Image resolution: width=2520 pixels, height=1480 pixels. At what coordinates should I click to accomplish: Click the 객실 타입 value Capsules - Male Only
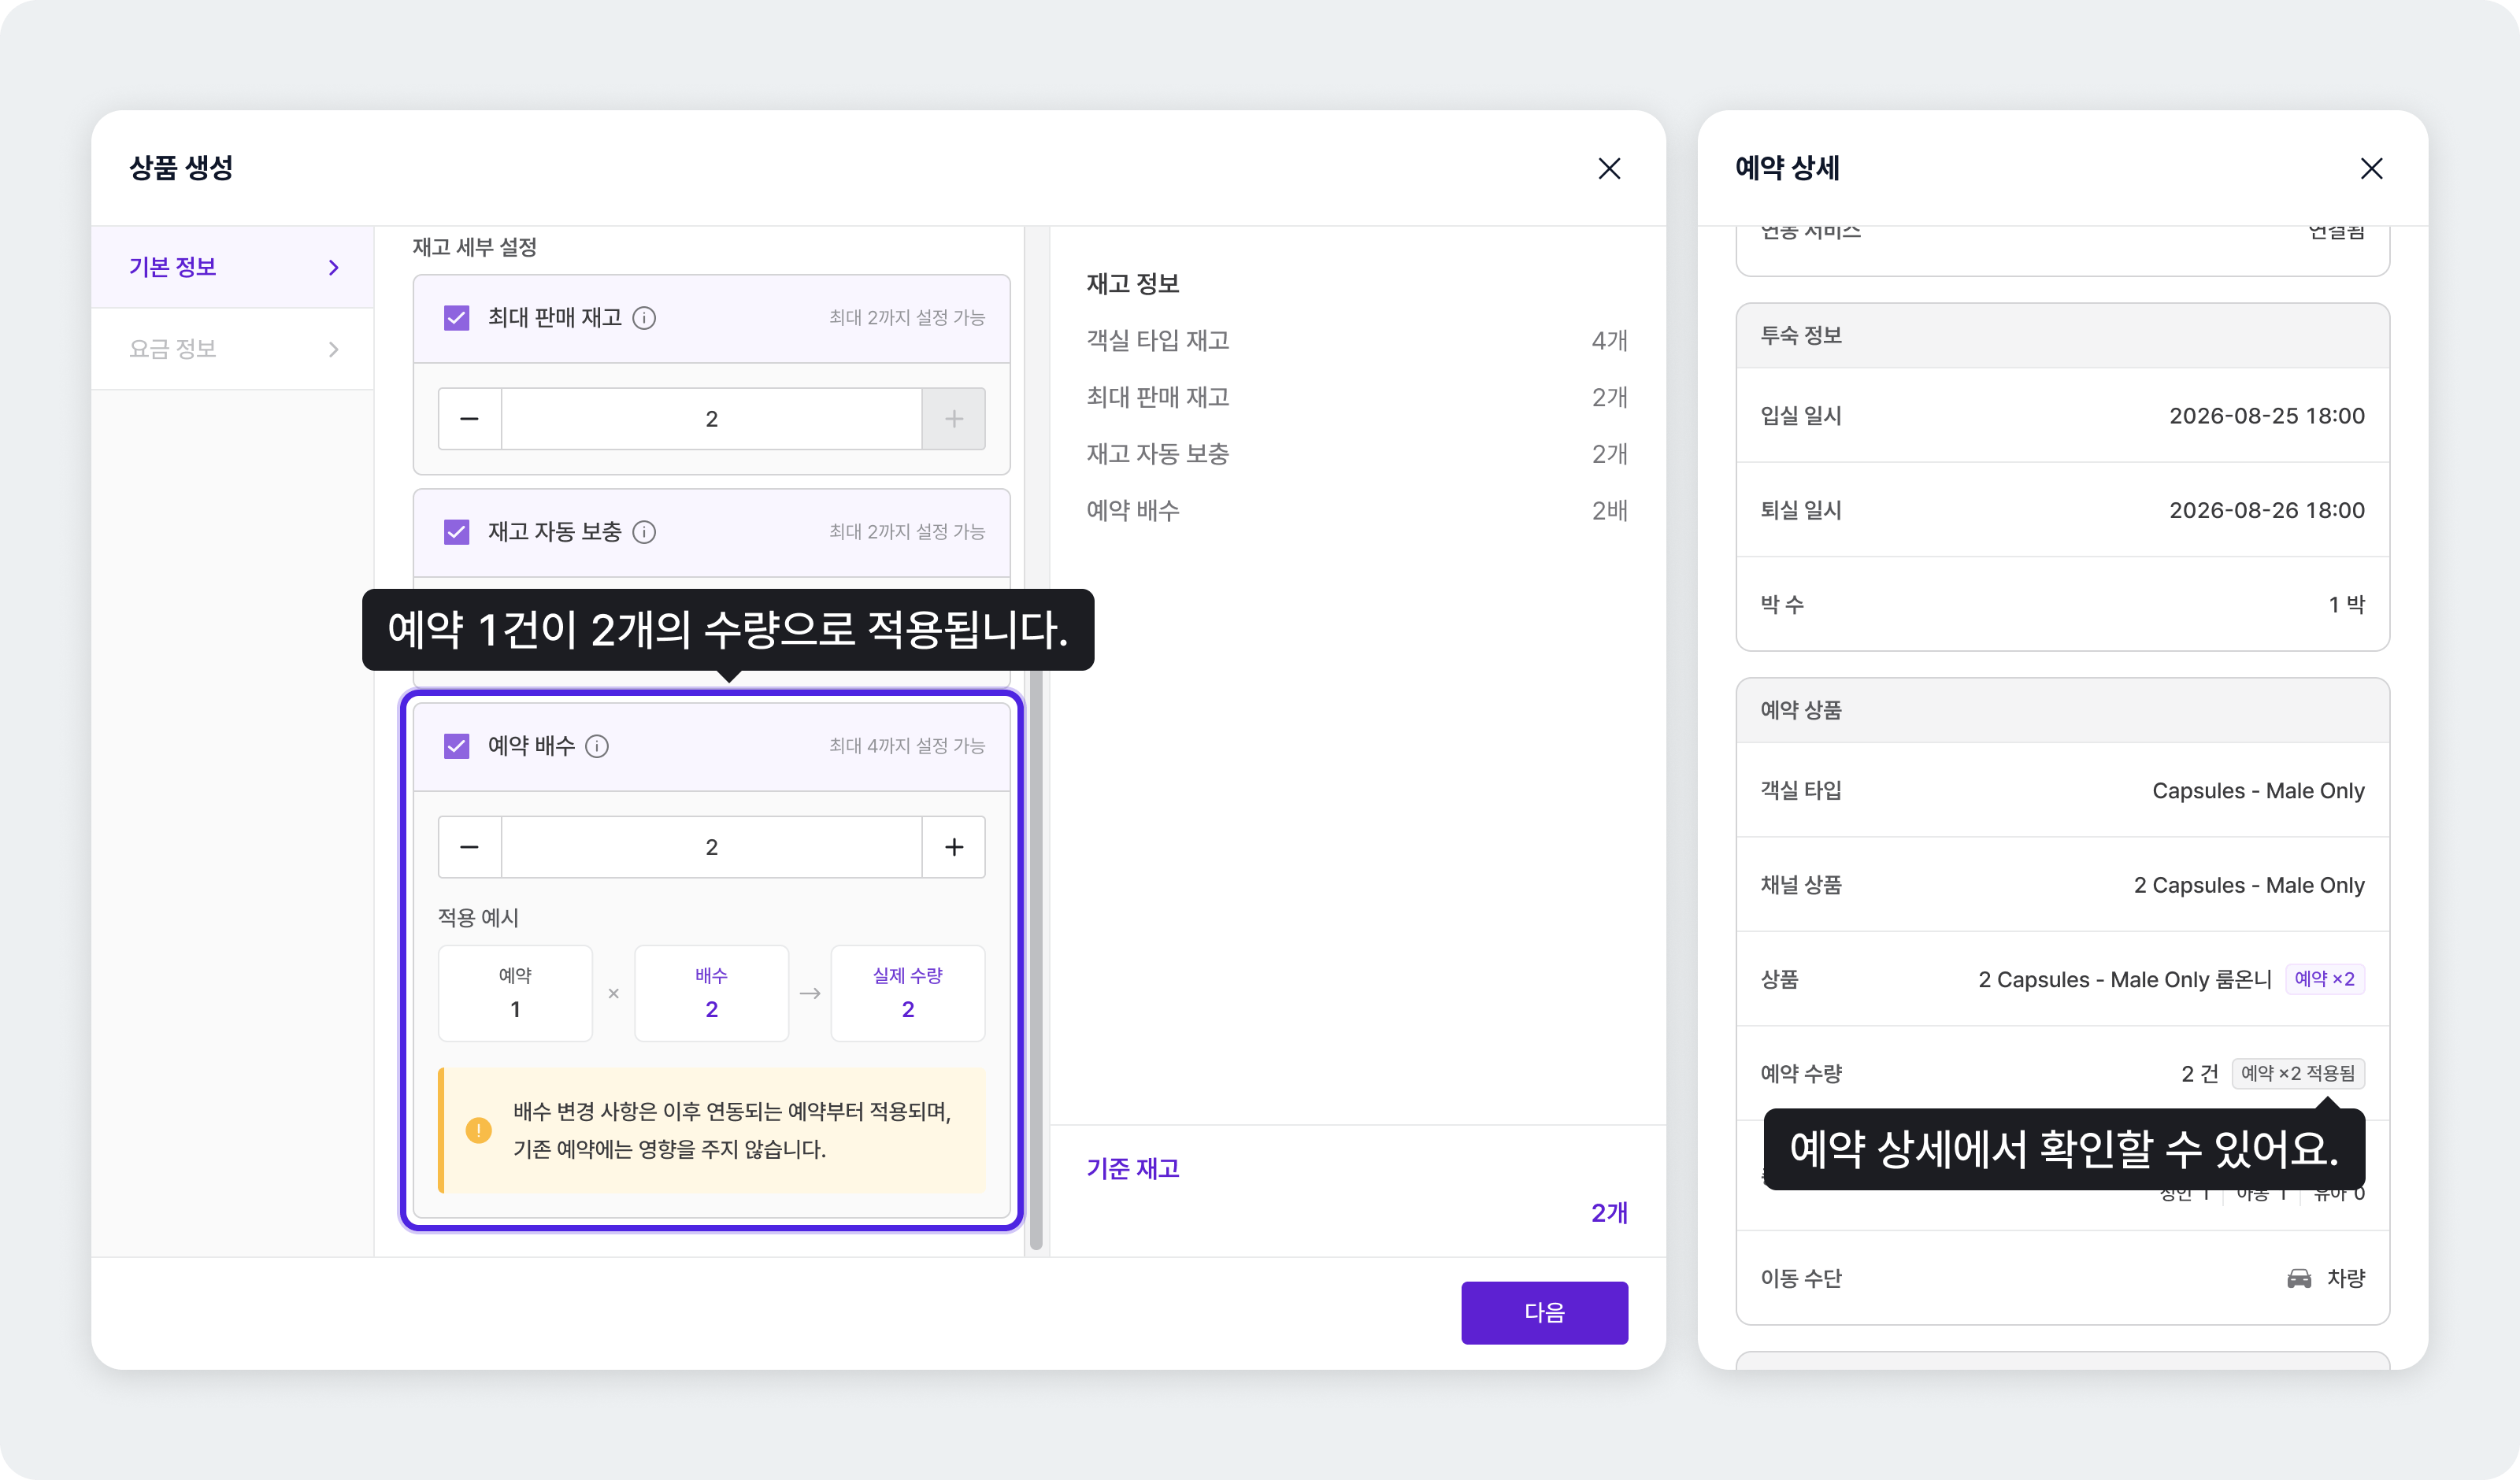pyautogui.click(x=2258, y=791)
